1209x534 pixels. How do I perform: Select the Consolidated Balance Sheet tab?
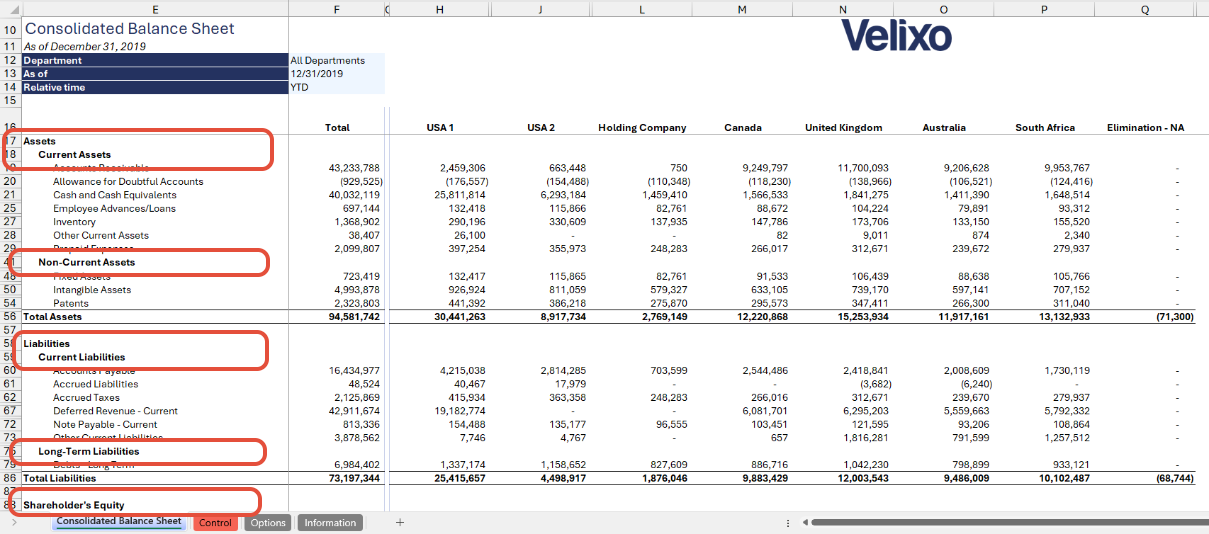pyautogui.click(x=119, y=522)
